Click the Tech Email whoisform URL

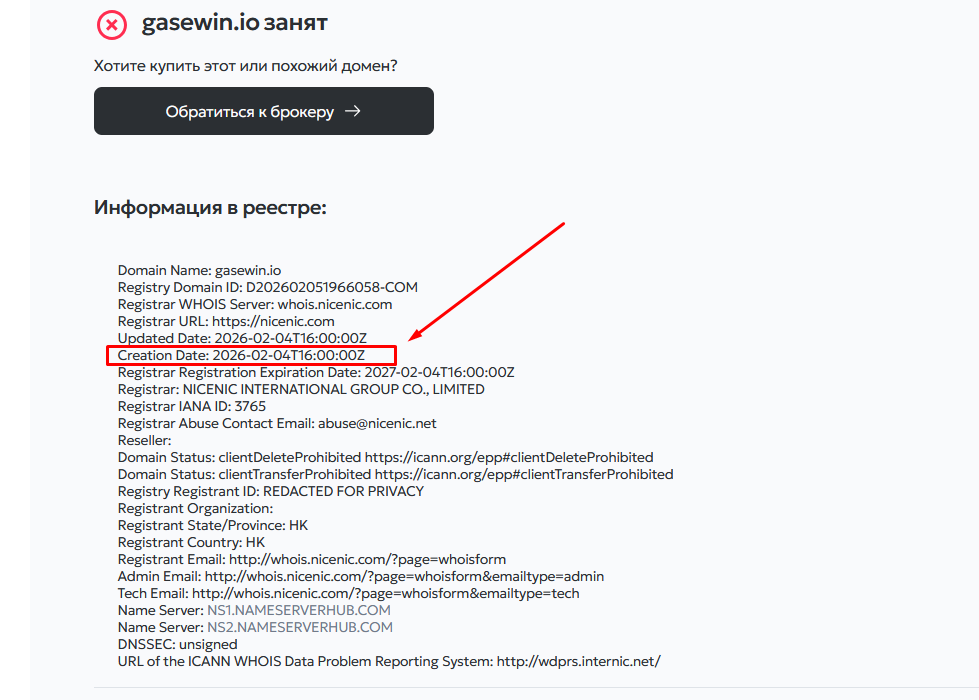[385, 593]
